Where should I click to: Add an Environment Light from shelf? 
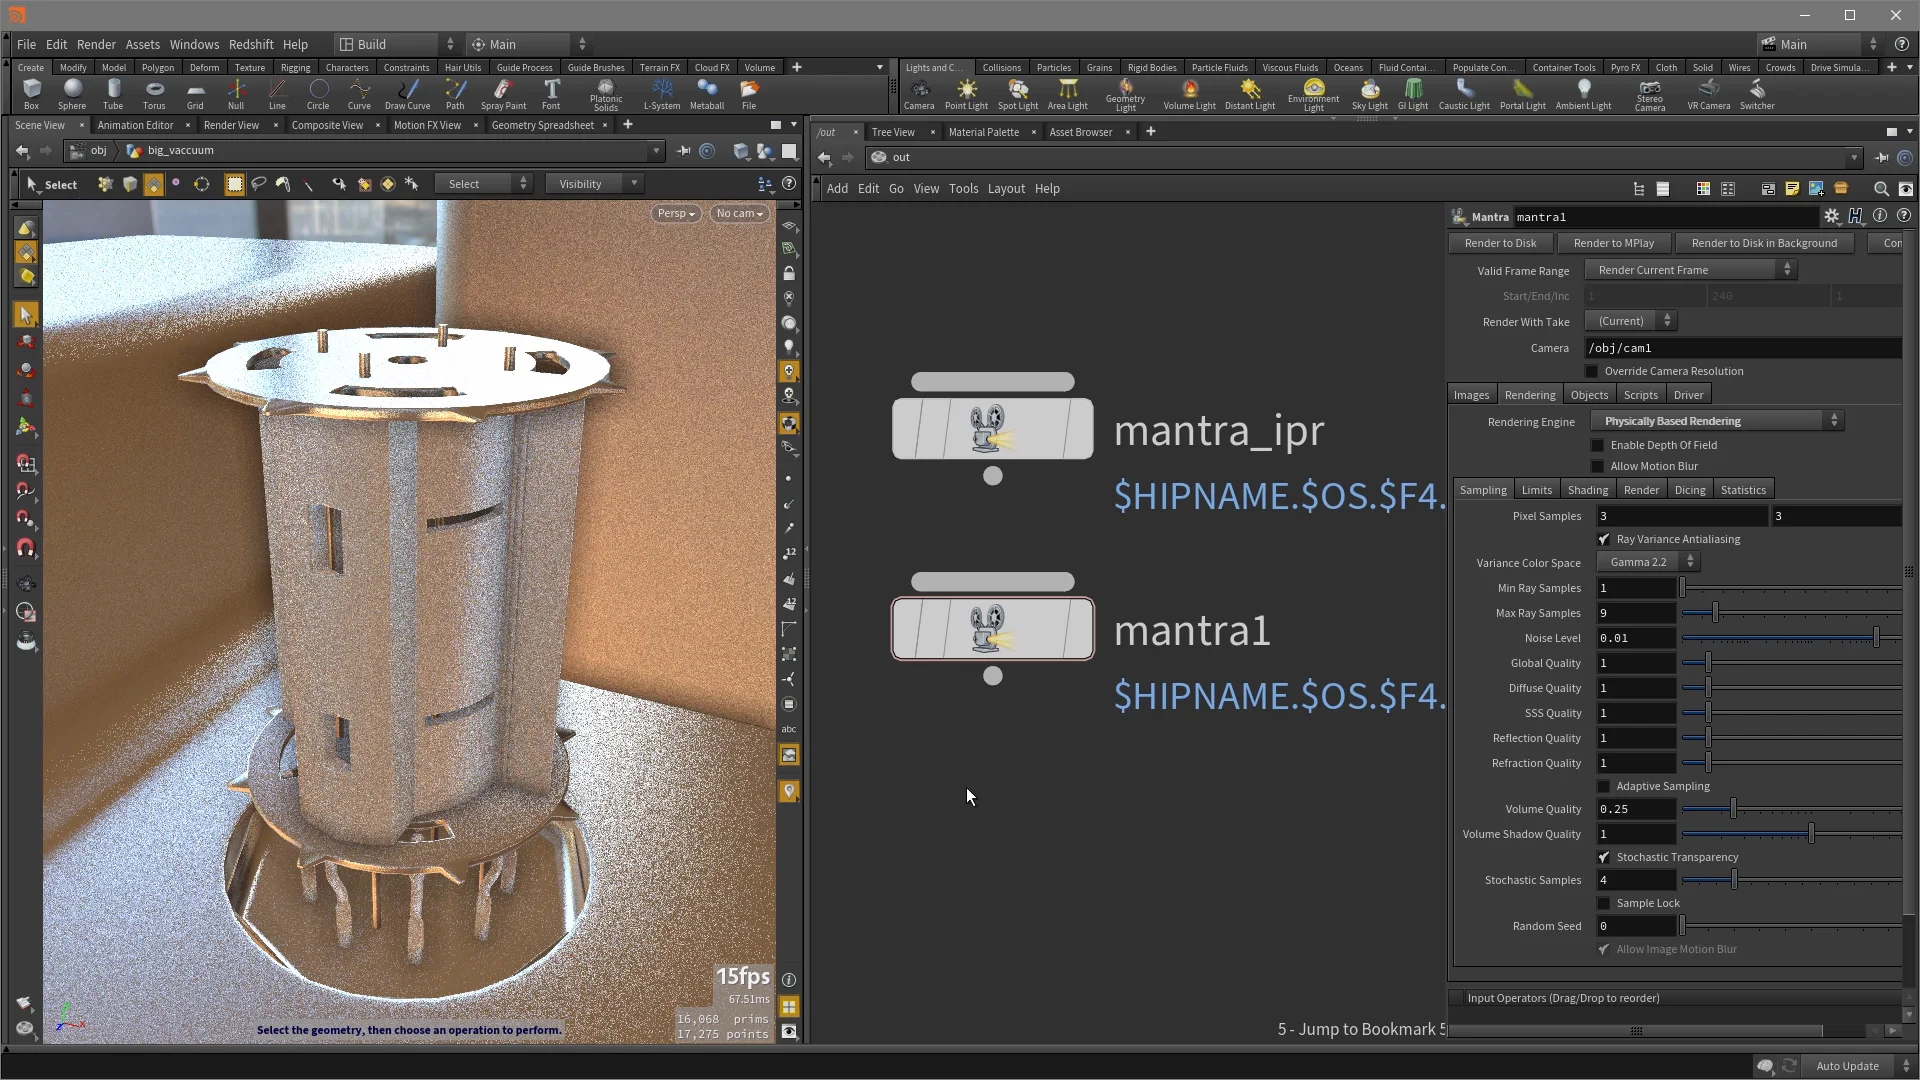tap(1313, 93)
